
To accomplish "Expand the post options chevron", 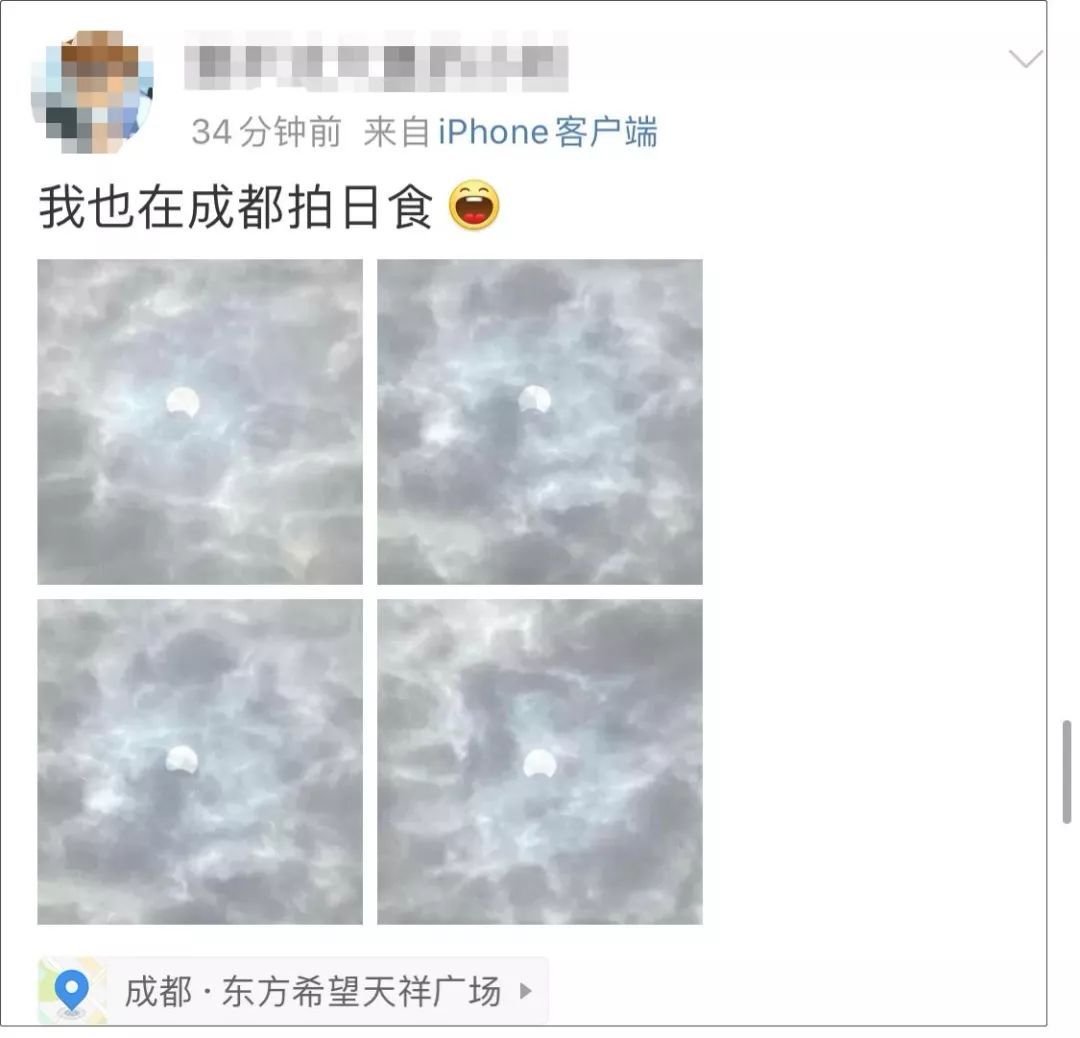I will pyautogui.click(x=1026, y=59).
